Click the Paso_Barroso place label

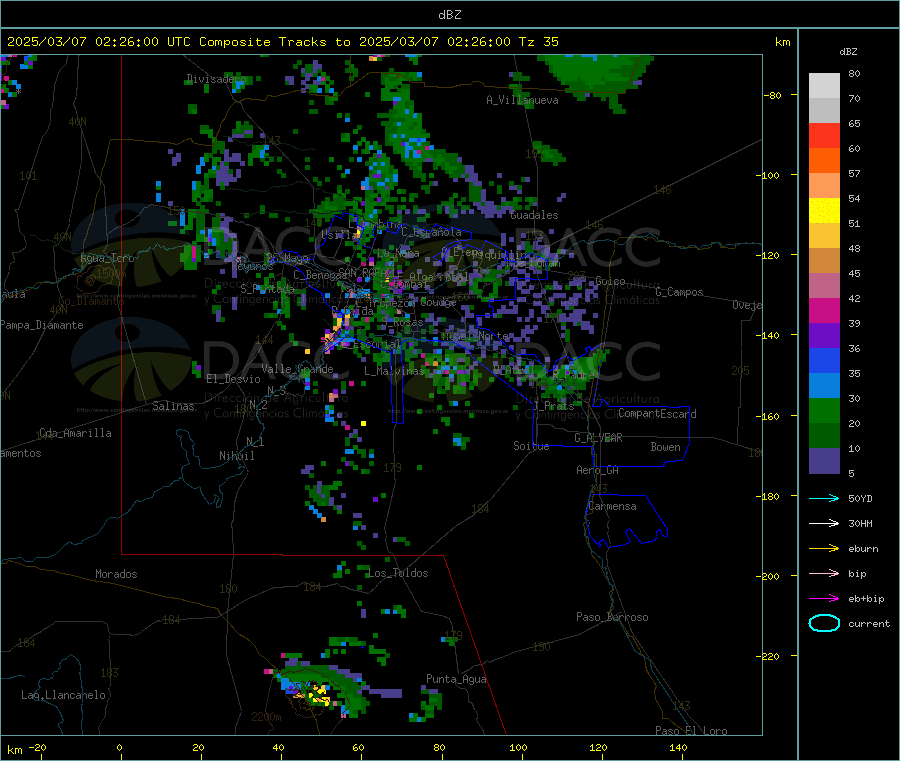[x=612, y=617]
